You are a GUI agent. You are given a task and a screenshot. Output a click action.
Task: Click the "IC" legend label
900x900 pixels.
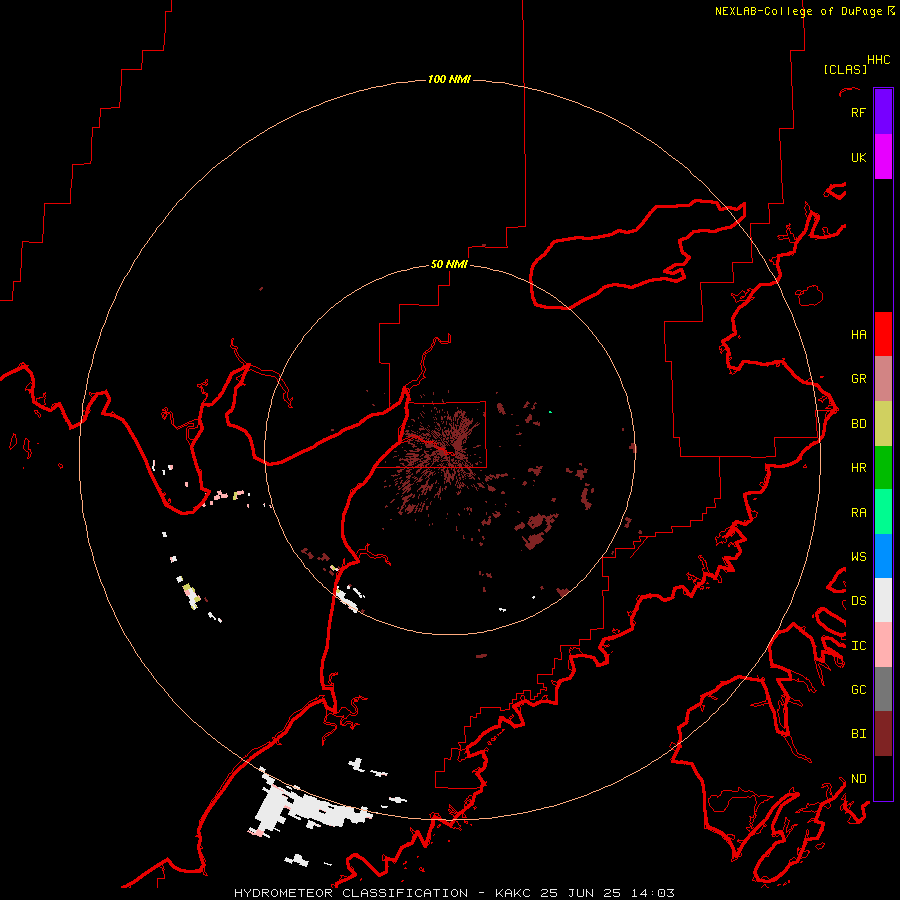858,645
